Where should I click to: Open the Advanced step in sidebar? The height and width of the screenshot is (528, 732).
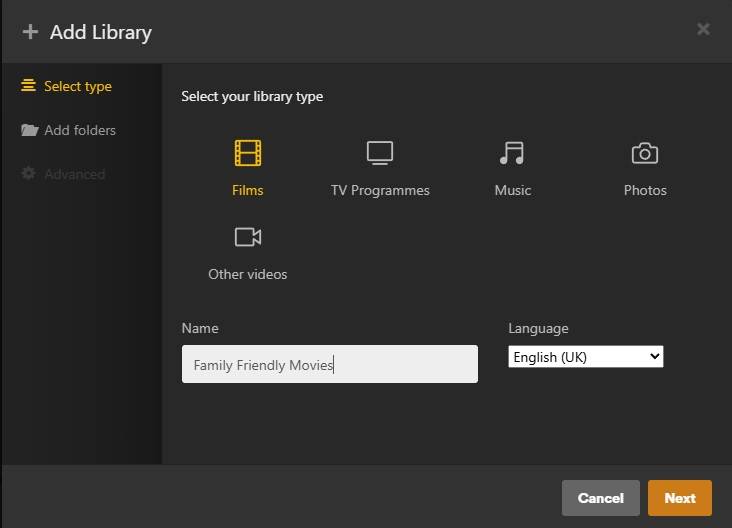pyautogui.click(x=74, y=174)
